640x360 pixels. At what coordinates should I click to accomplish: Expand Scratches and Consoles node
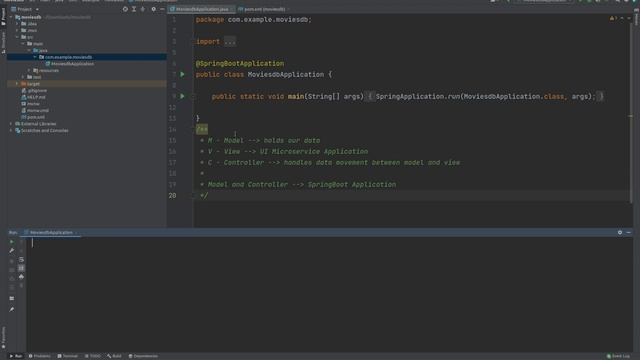coord(11,131)
